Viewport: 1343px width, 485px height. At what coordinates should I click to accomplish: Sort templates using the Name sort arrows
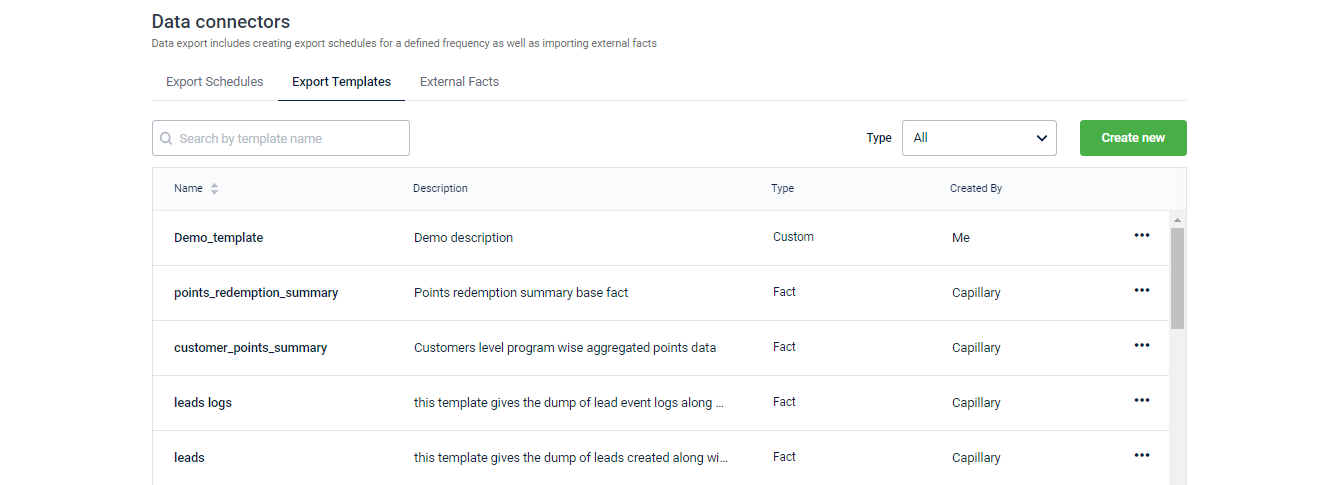214,188
